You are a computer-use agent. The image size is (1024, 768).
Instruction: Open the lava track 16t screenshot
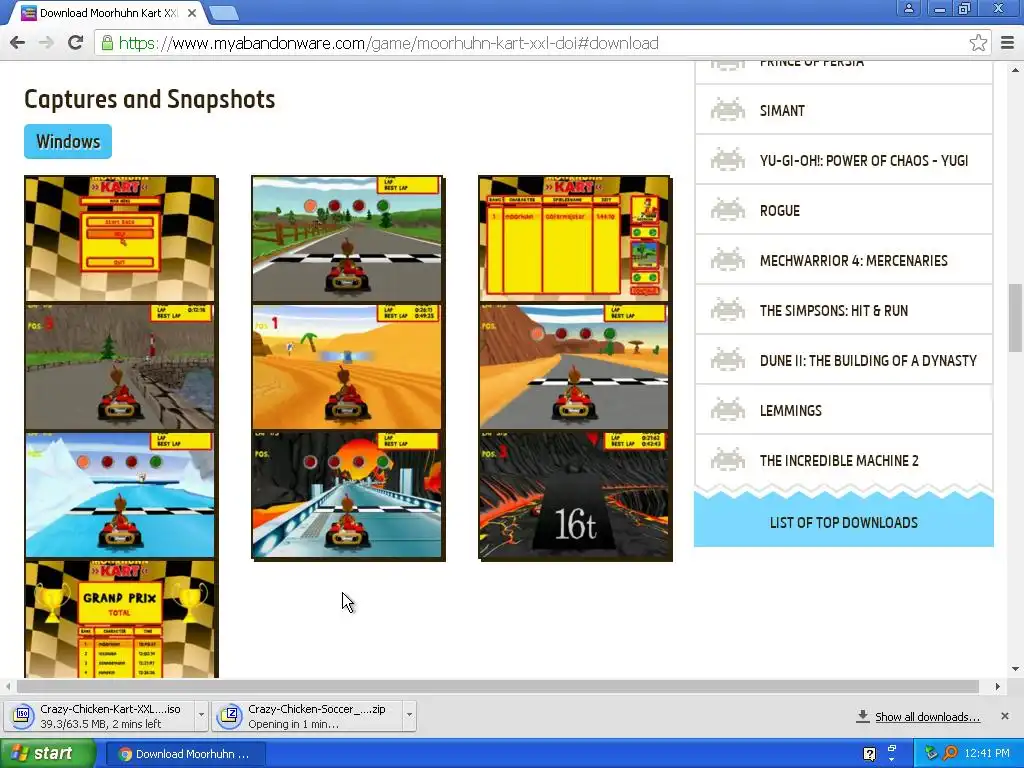574,495
